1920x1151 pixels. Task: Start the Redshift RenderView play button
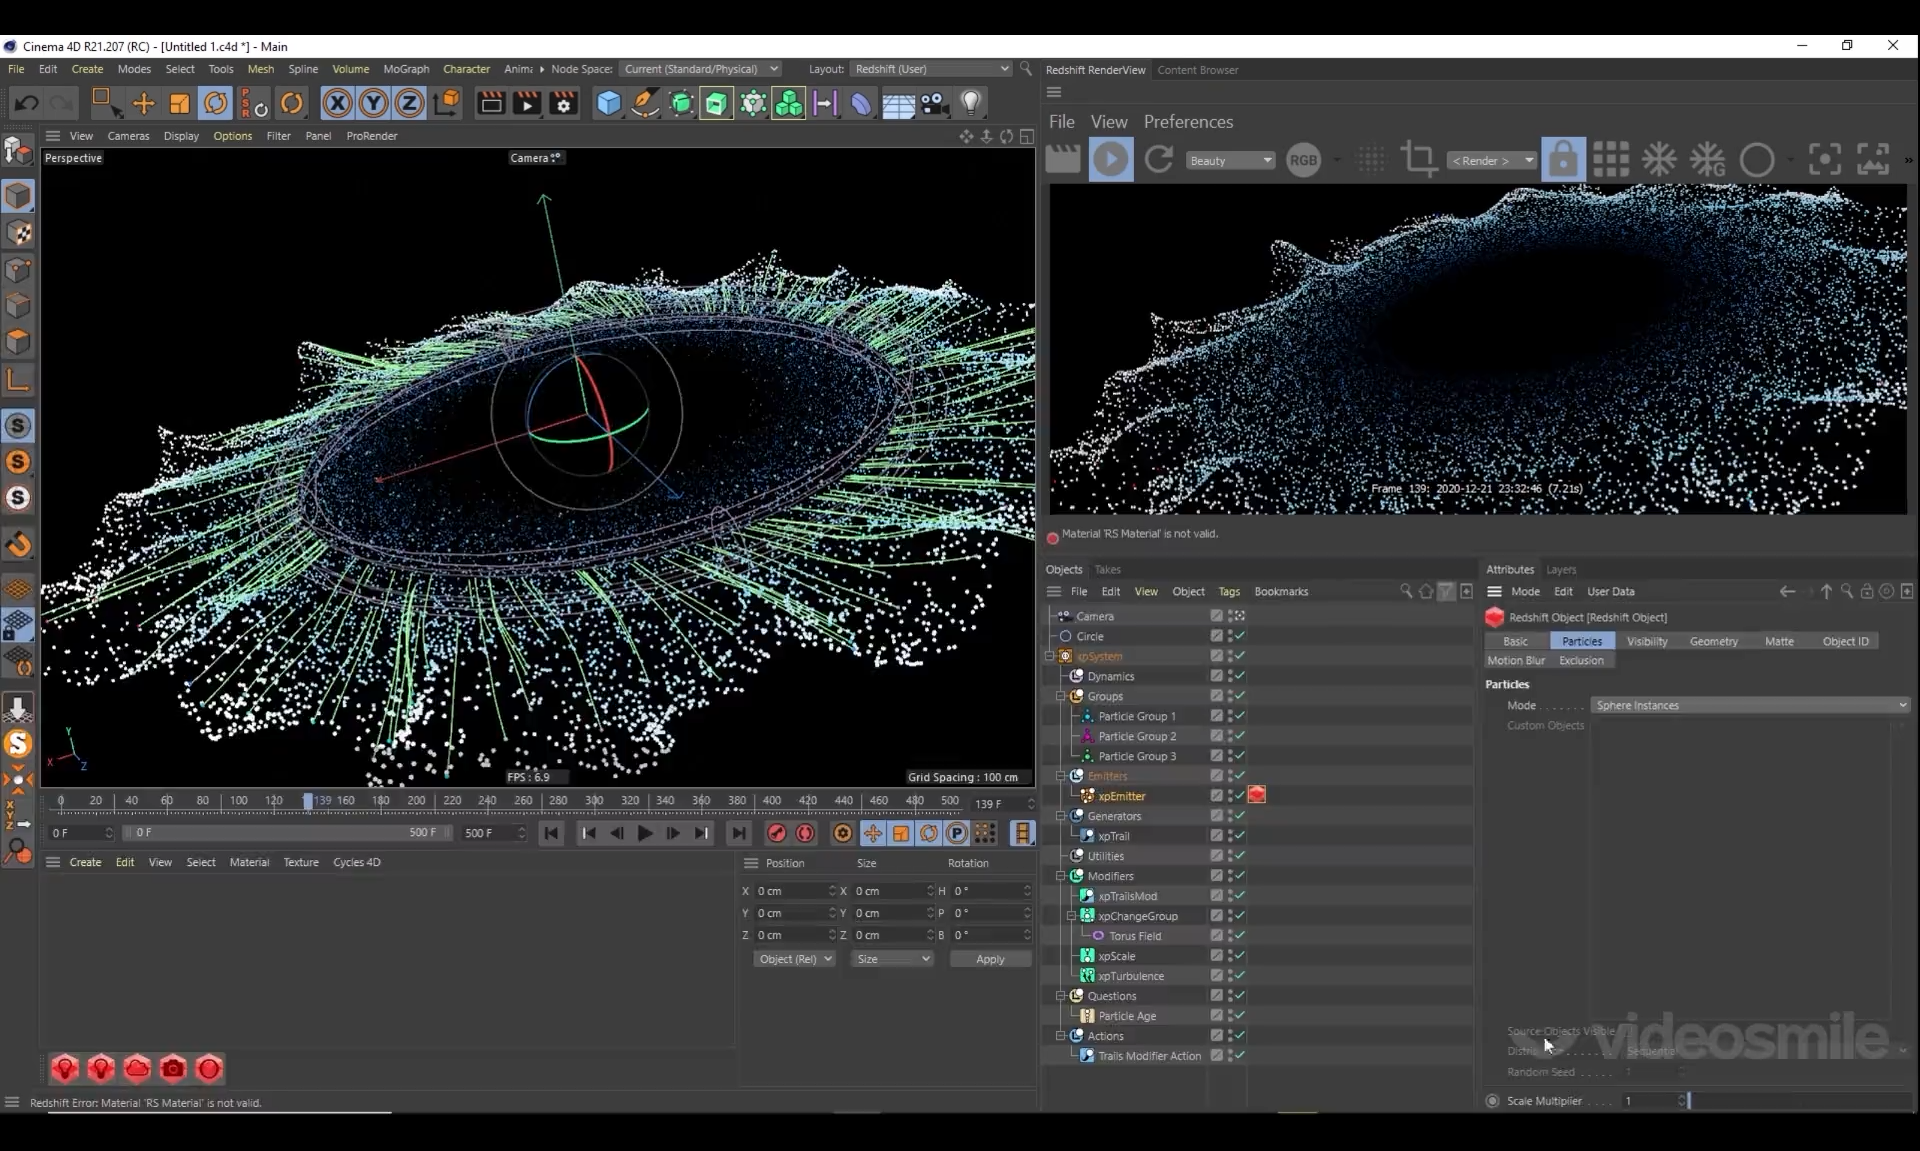[x=1110, y=160]
